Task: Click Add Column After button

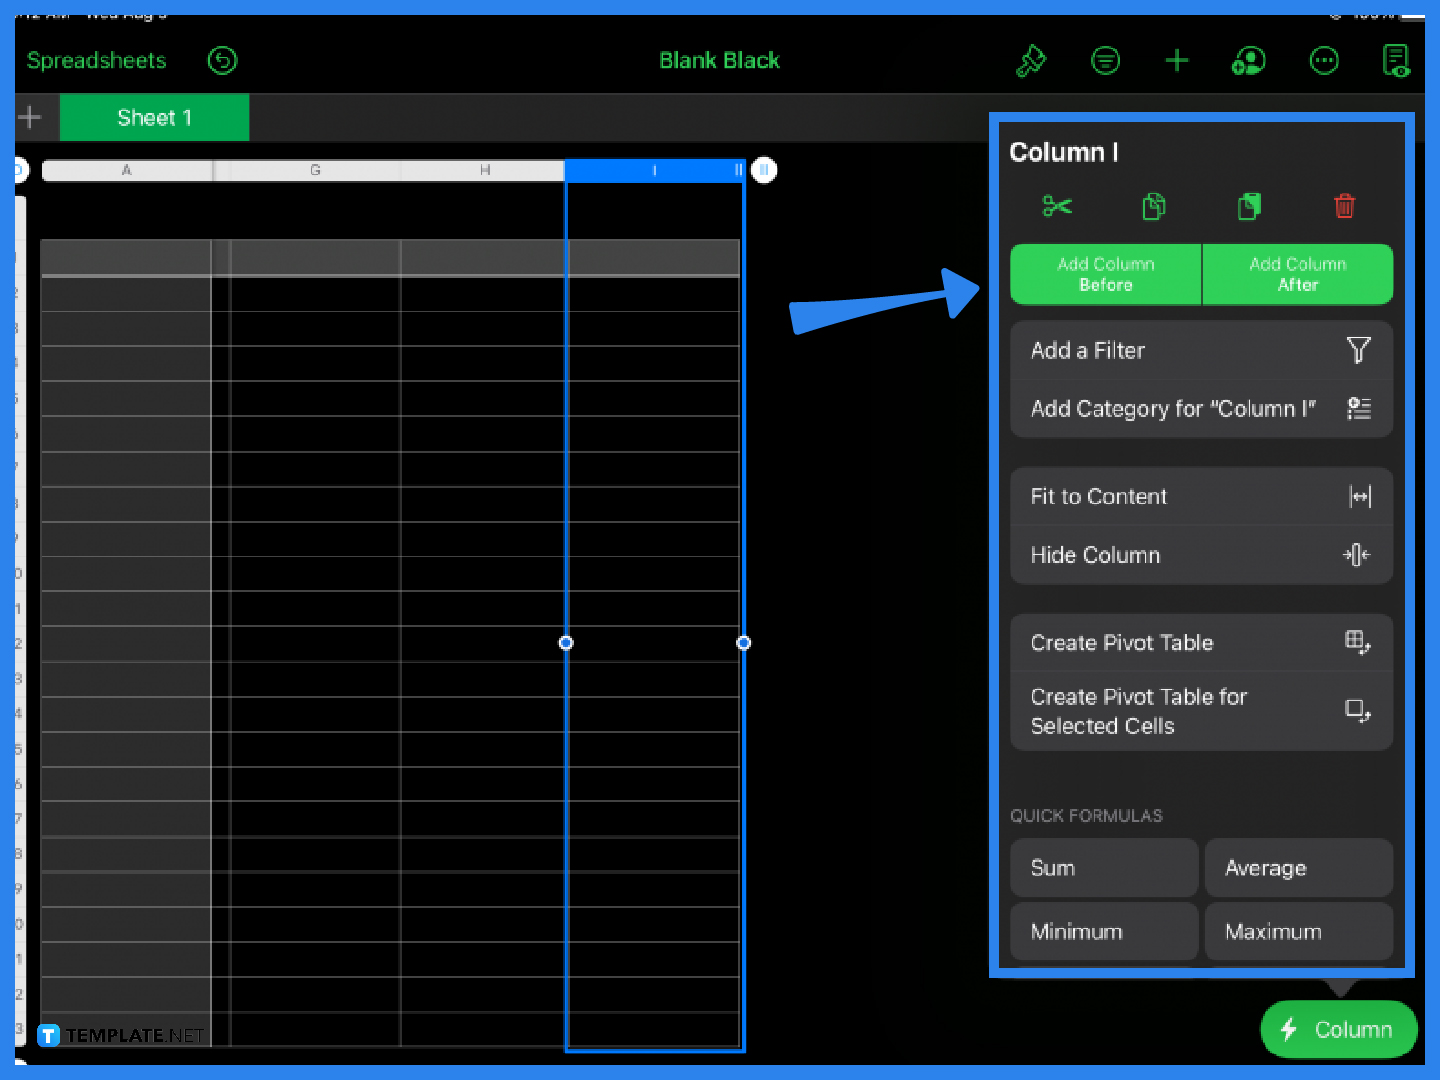Action: (x=1297, y=274)
